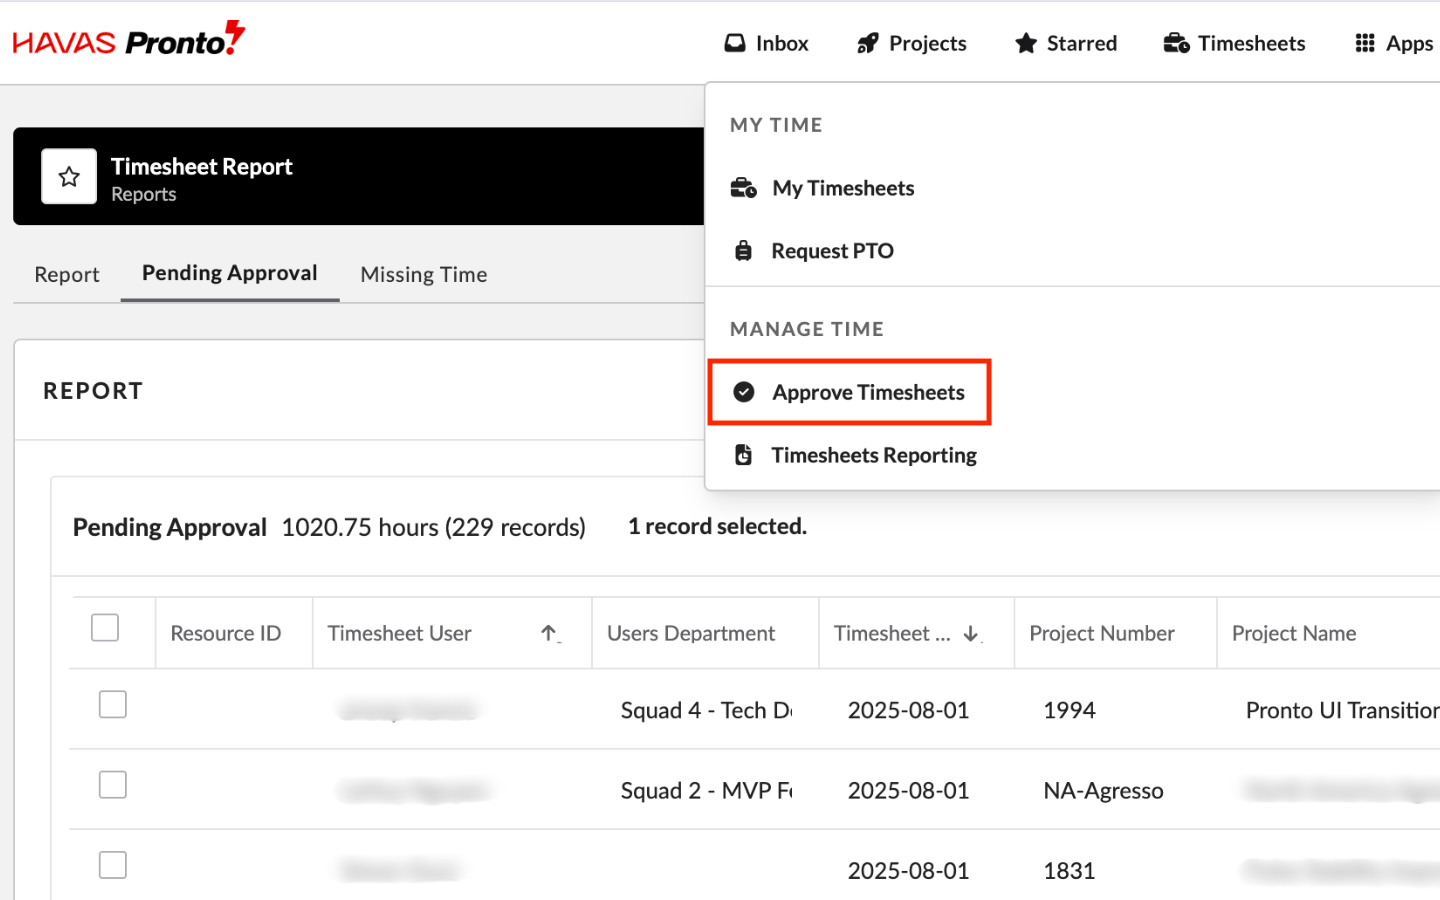Screen dimensions: 1440x900
Task: Click the Request PTO luggage icon
Action: coord(743,251)
